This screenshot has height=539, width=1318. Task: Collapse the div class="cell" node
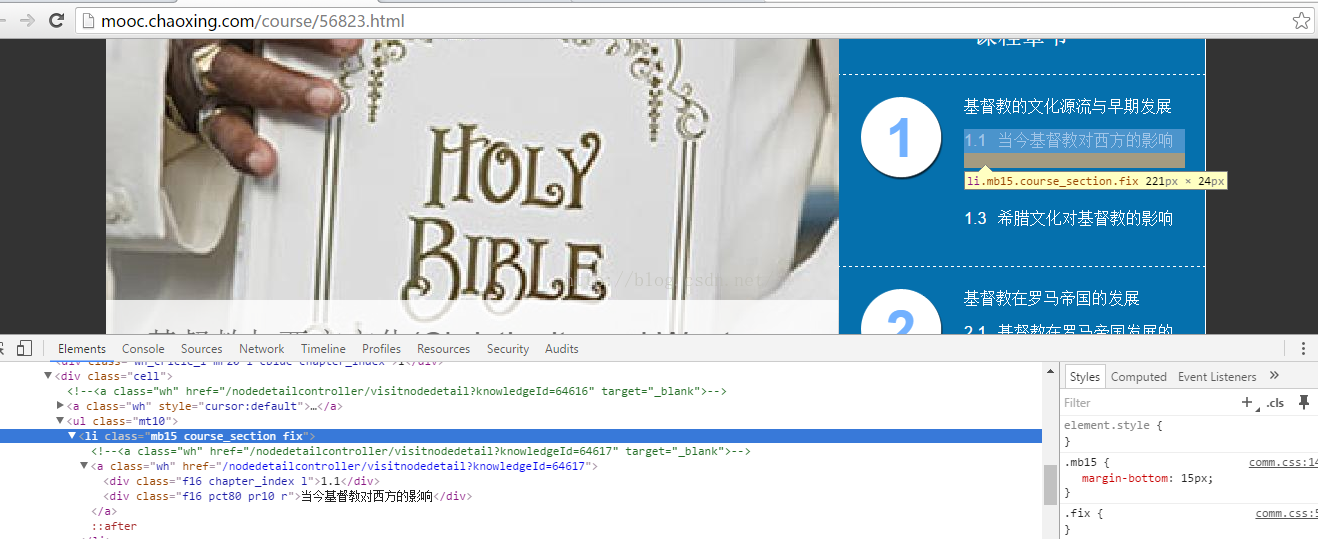pos(48,376)
